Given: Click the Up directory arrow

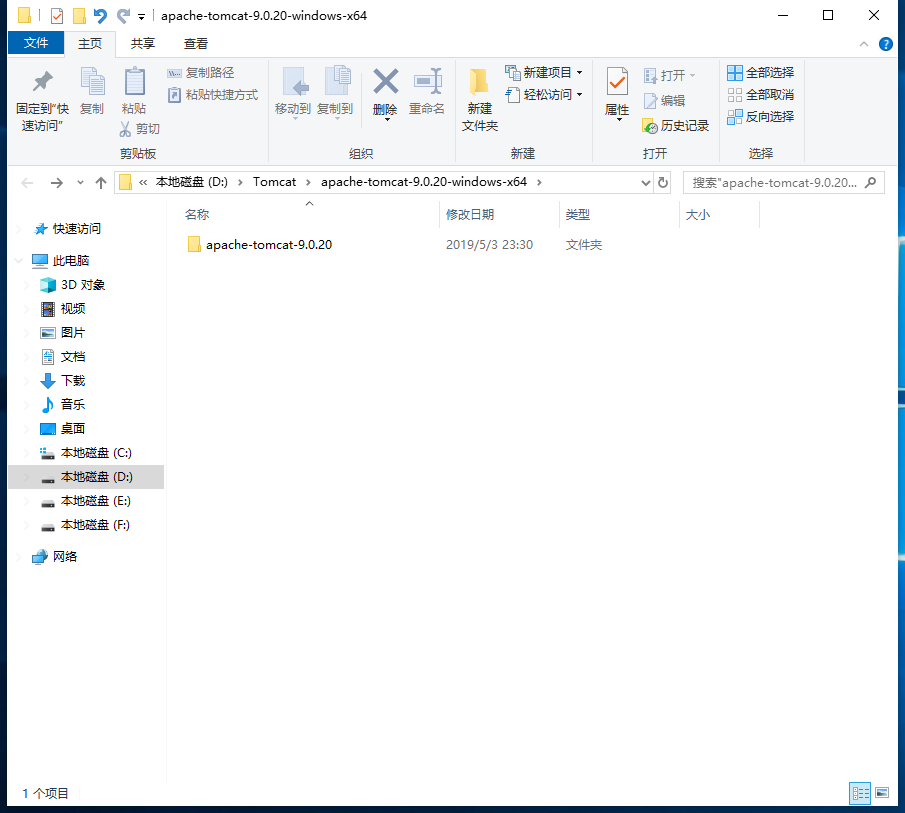Looking at the screenshot, I should tap(101, 183).
